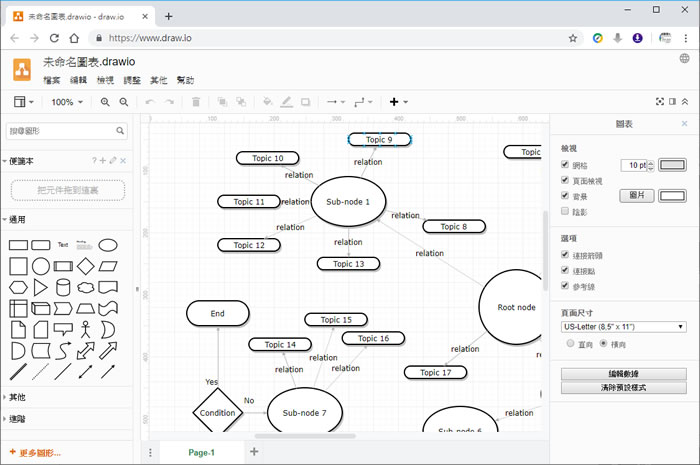Pick the cylinder shape from the palette

click(63, 287)
